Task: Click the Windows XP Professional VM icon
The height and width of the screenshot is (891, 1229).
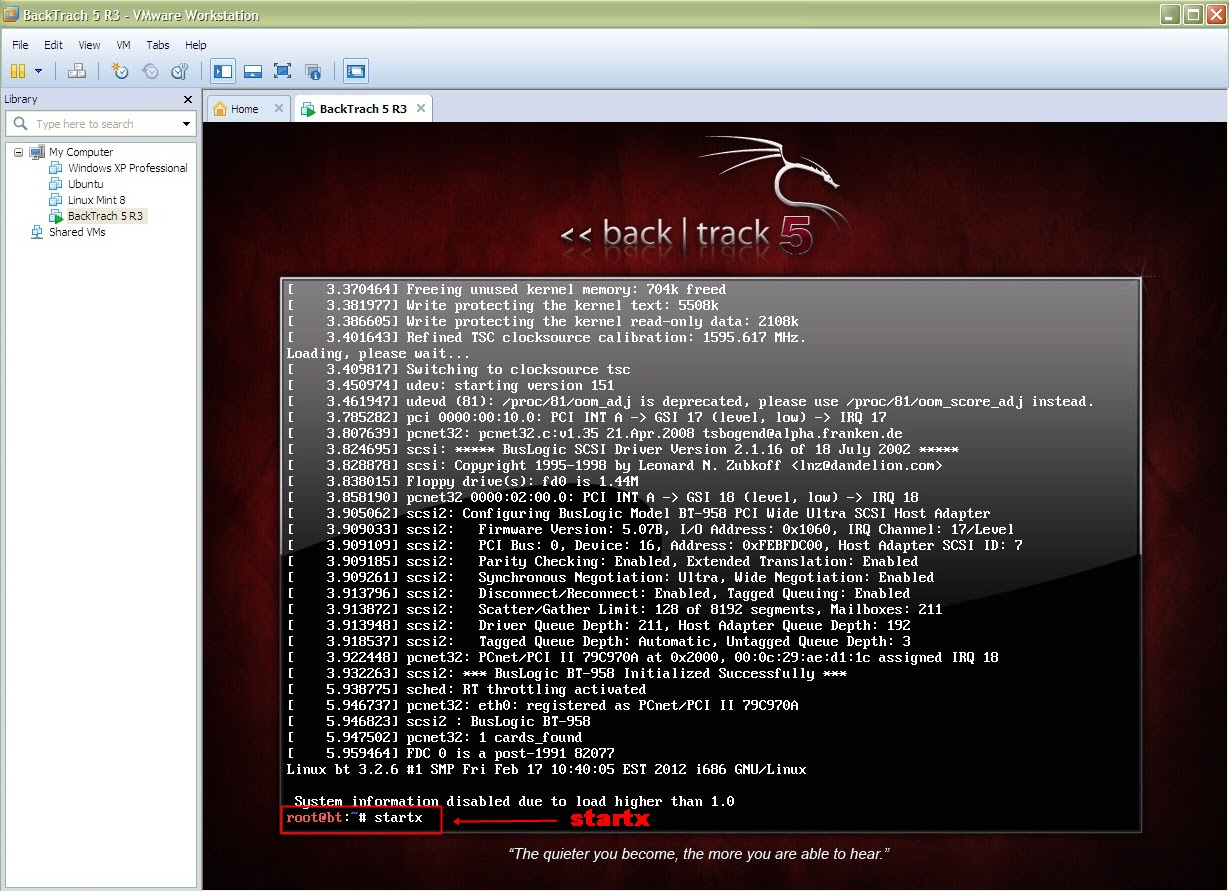Action: 56,168
